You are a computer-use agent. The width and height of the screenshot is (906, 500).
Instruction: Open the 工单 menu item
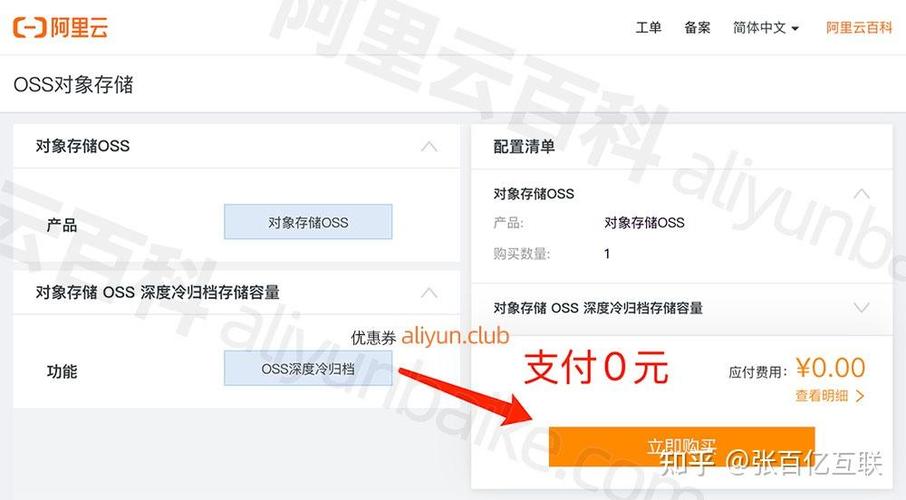(x=648, y=27)
